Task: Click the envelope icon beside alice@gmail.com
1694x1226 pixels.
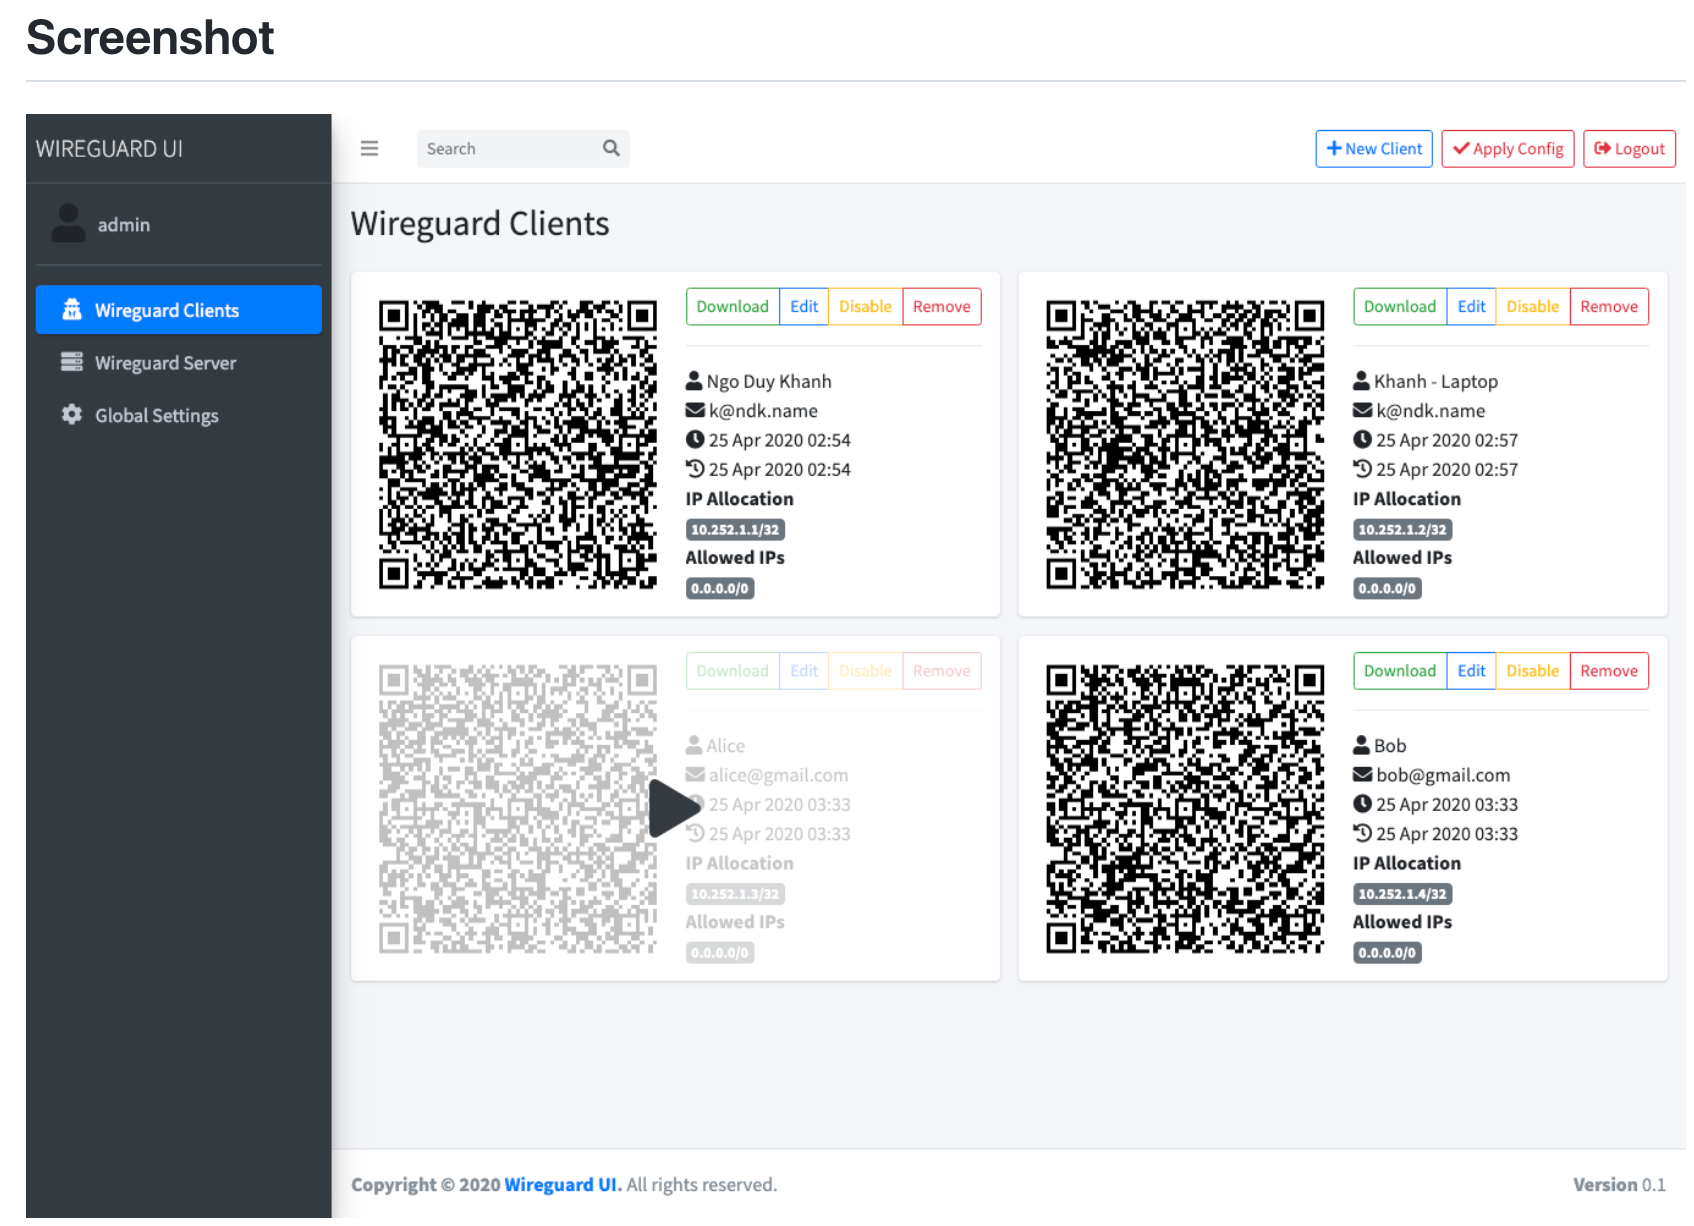Action: pyautogui.click(x=695, y=774)
